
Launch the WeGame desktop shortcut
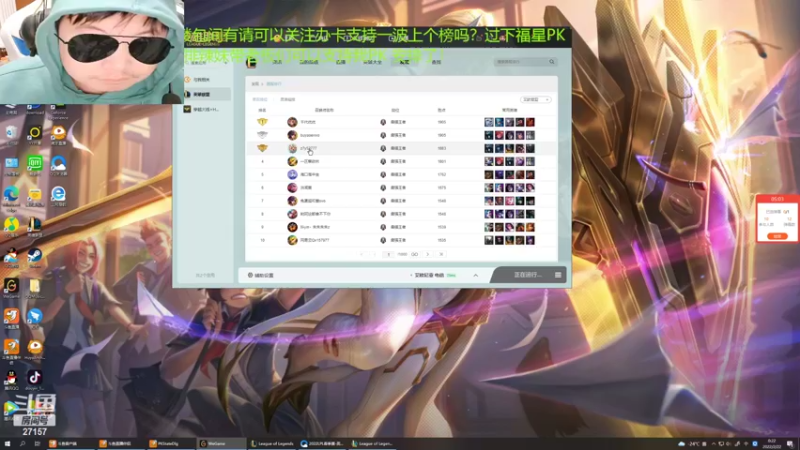(x=11, y=286)
